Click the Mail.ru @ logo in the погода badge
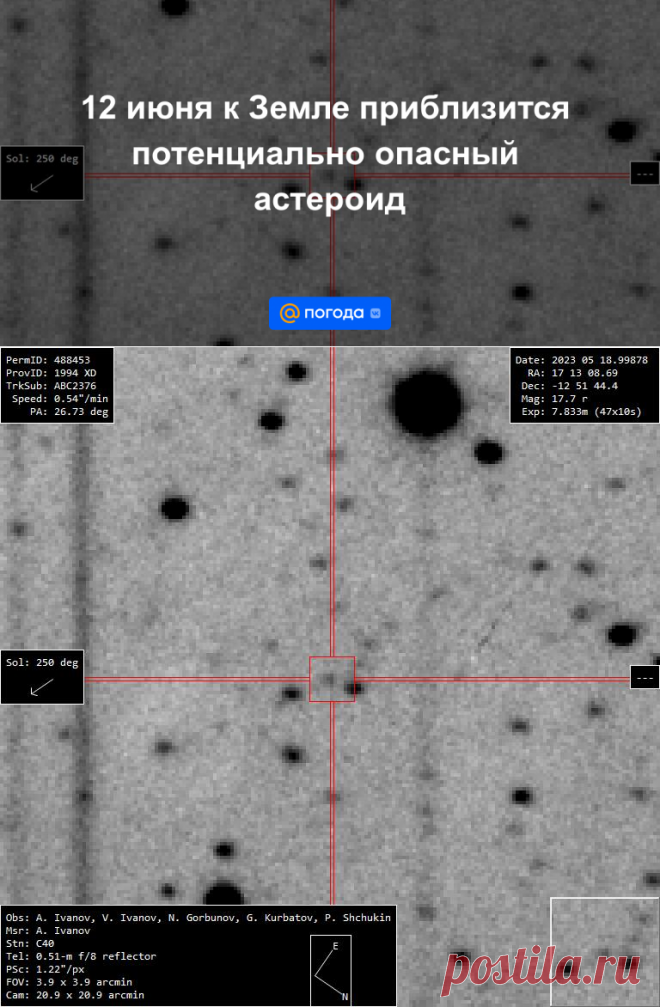Screen dimensions: 660x1007 [289, 313]
